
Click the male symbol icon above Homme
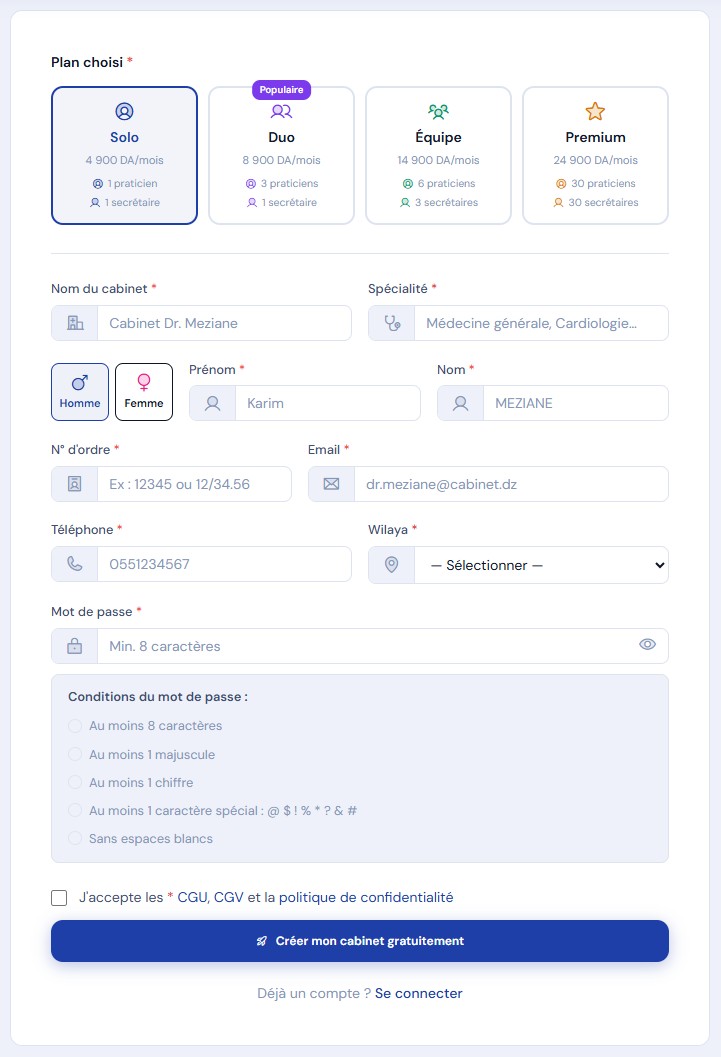(80, 383)
